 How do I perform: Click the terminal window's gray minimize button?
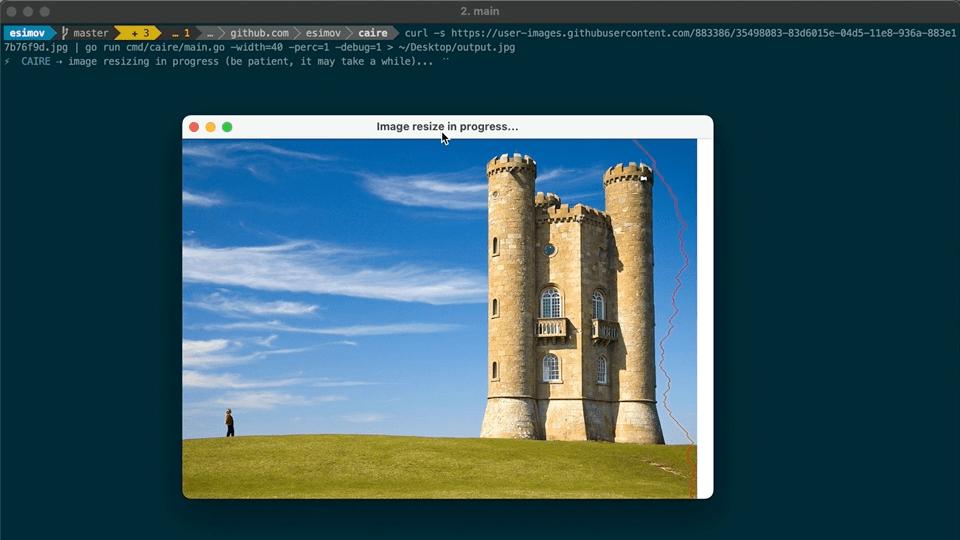point(28,11)
